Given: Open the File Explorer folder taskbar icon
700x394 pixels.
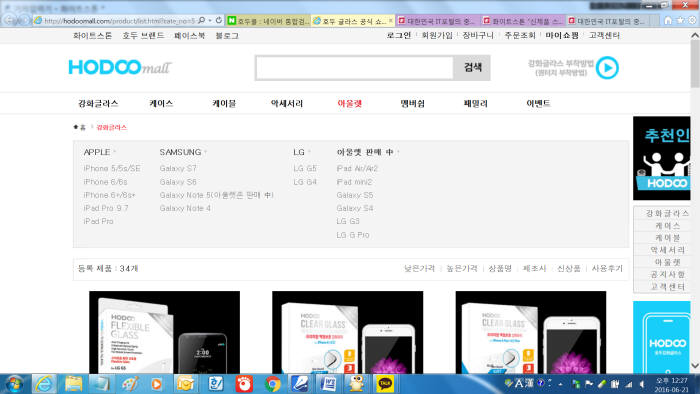Looking at the screenshot, I should click(74, 384).
